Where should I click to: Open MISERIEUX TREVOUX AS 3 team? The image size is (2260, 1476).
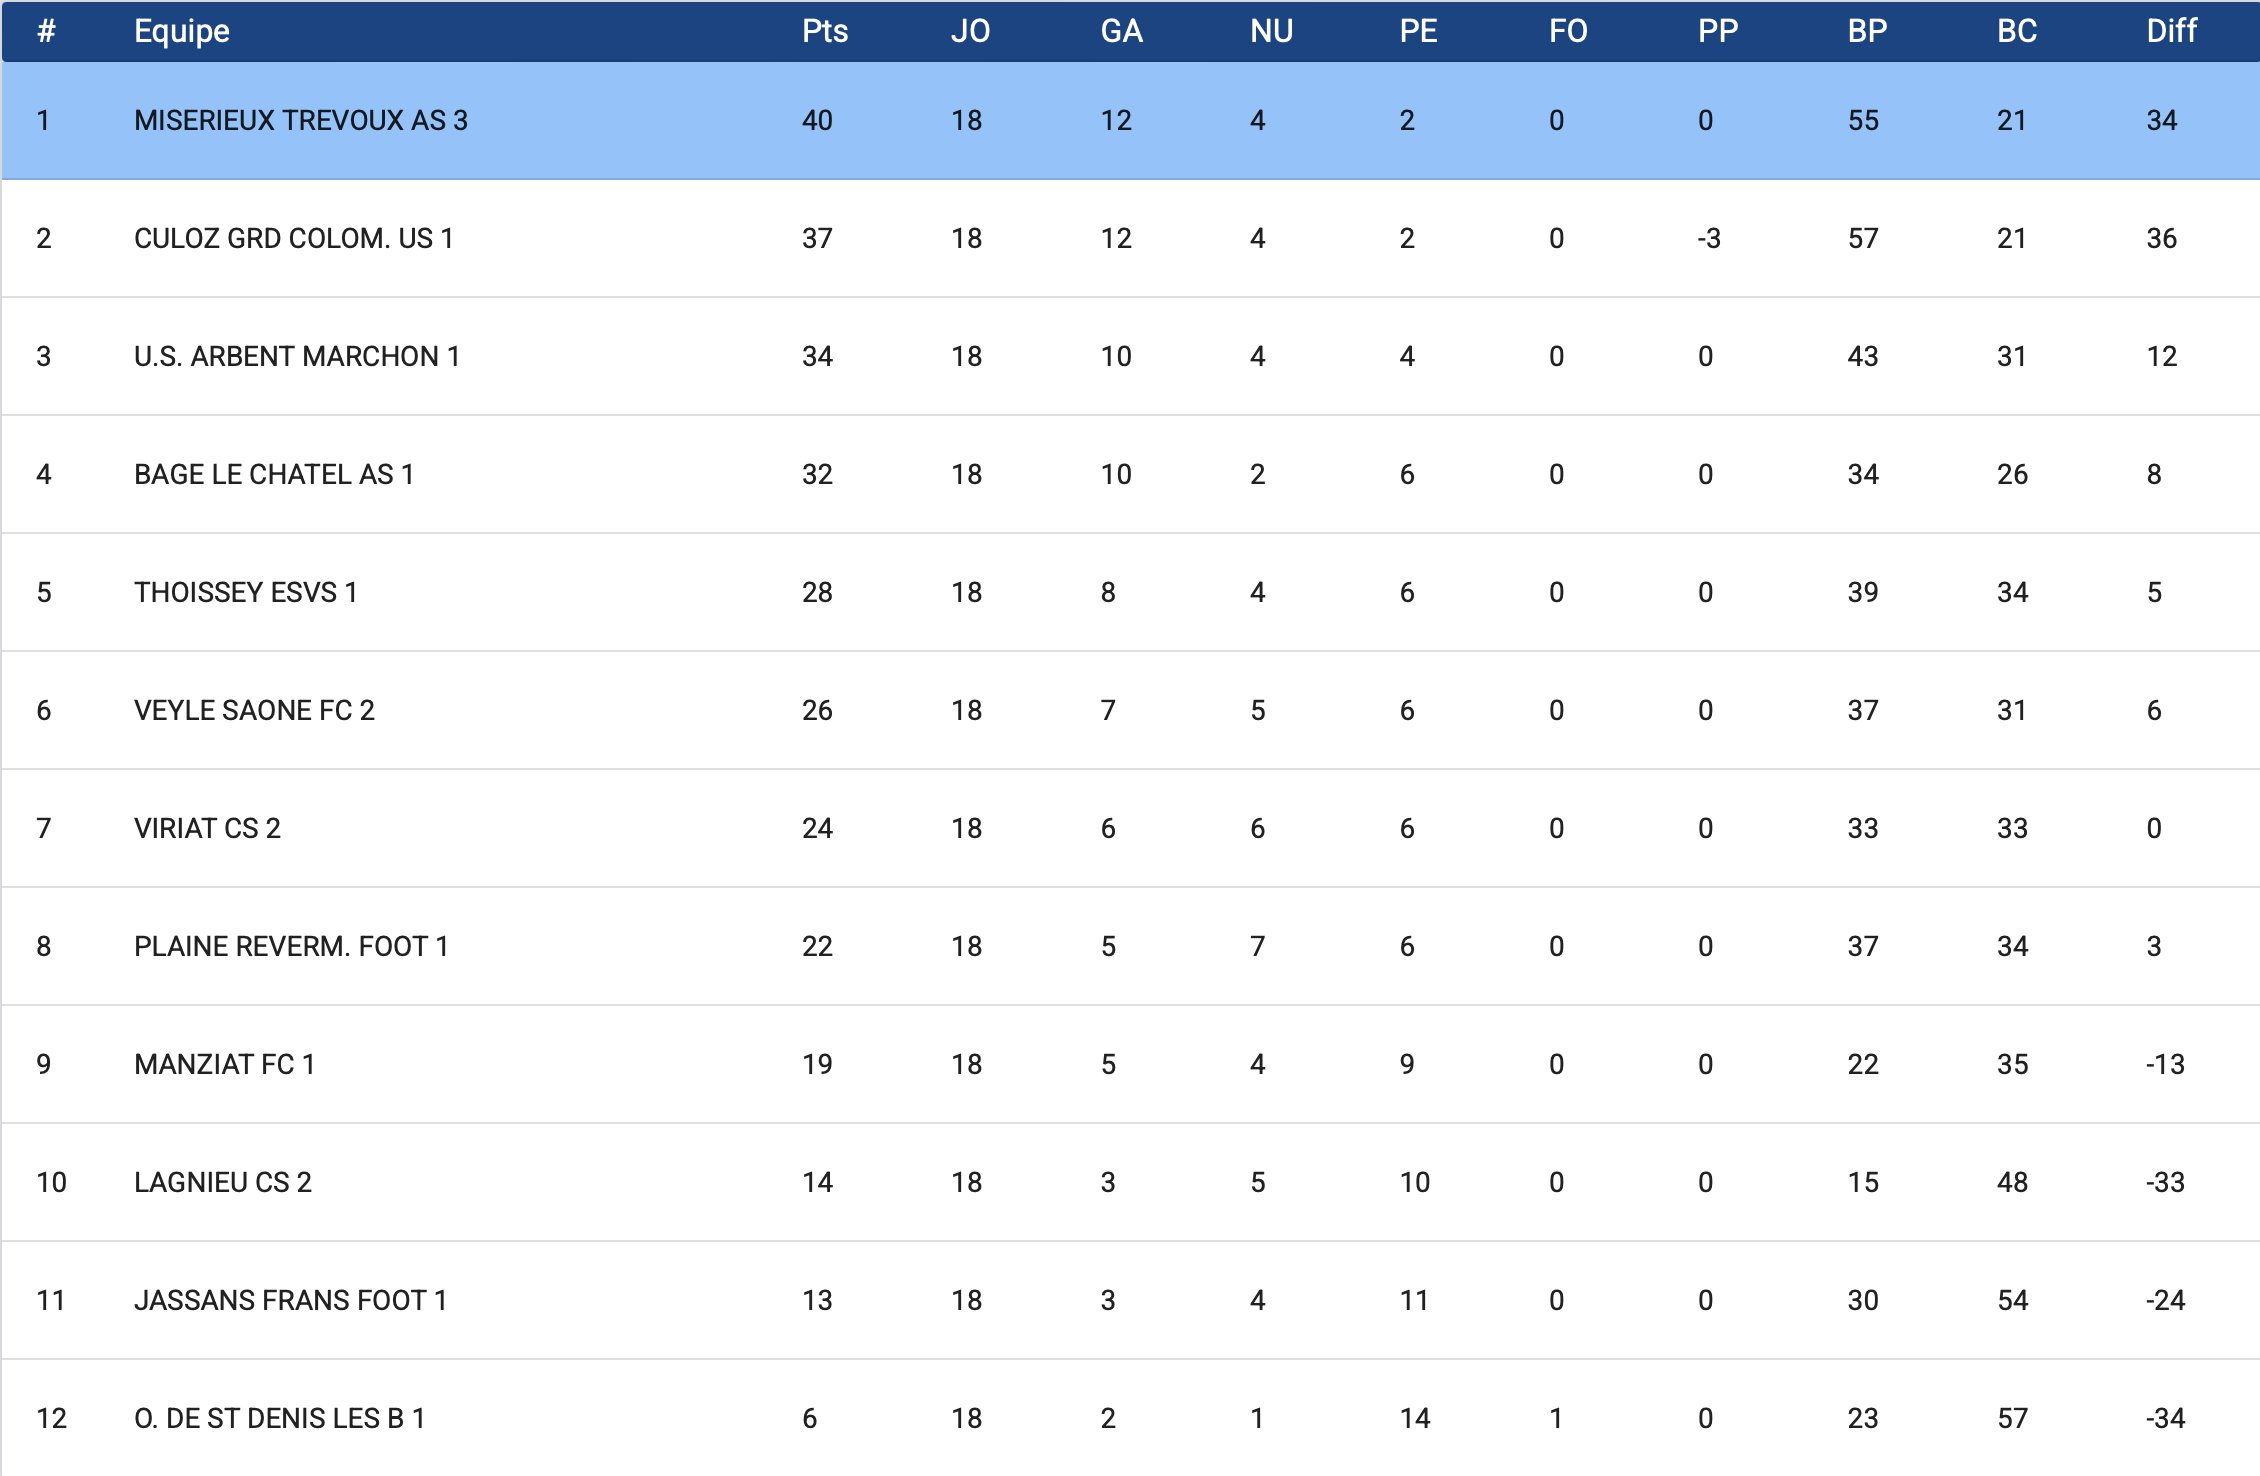(x=301, y=121)
